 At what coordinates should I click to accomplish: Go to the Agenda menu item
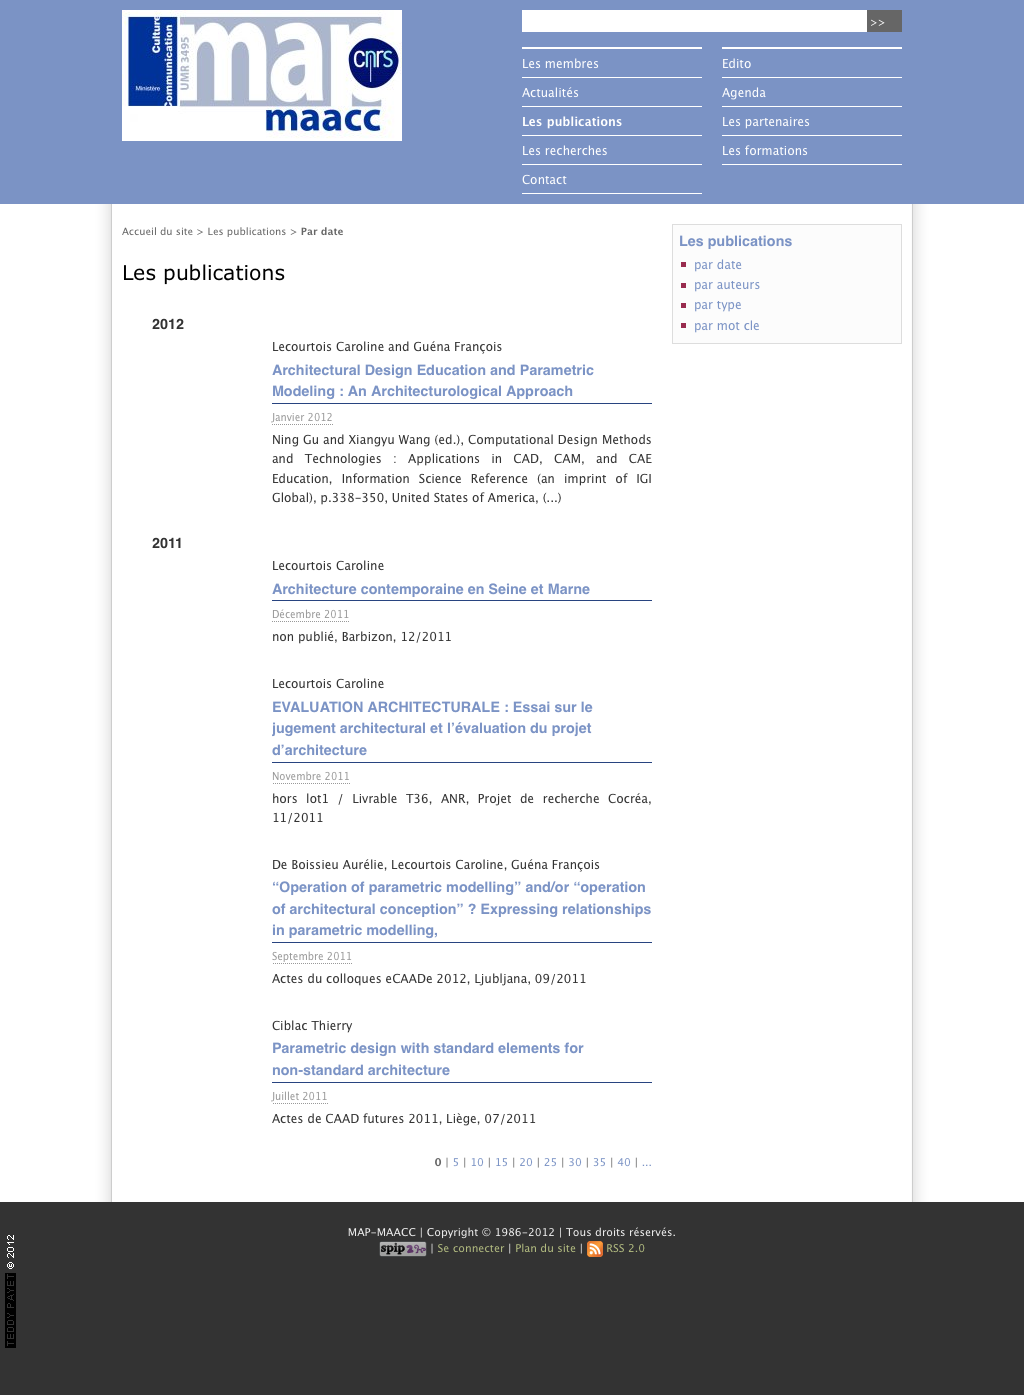coord(743,93)
